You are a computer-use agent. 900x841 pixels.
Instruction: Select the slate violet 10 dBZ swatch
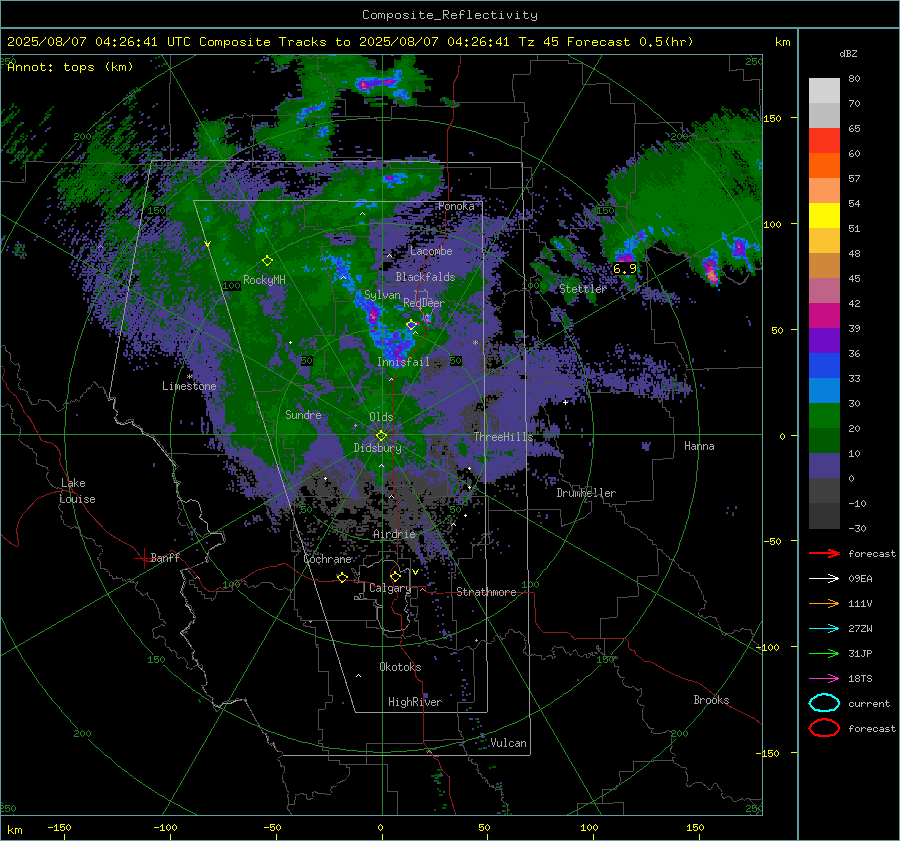pos(824,465)
